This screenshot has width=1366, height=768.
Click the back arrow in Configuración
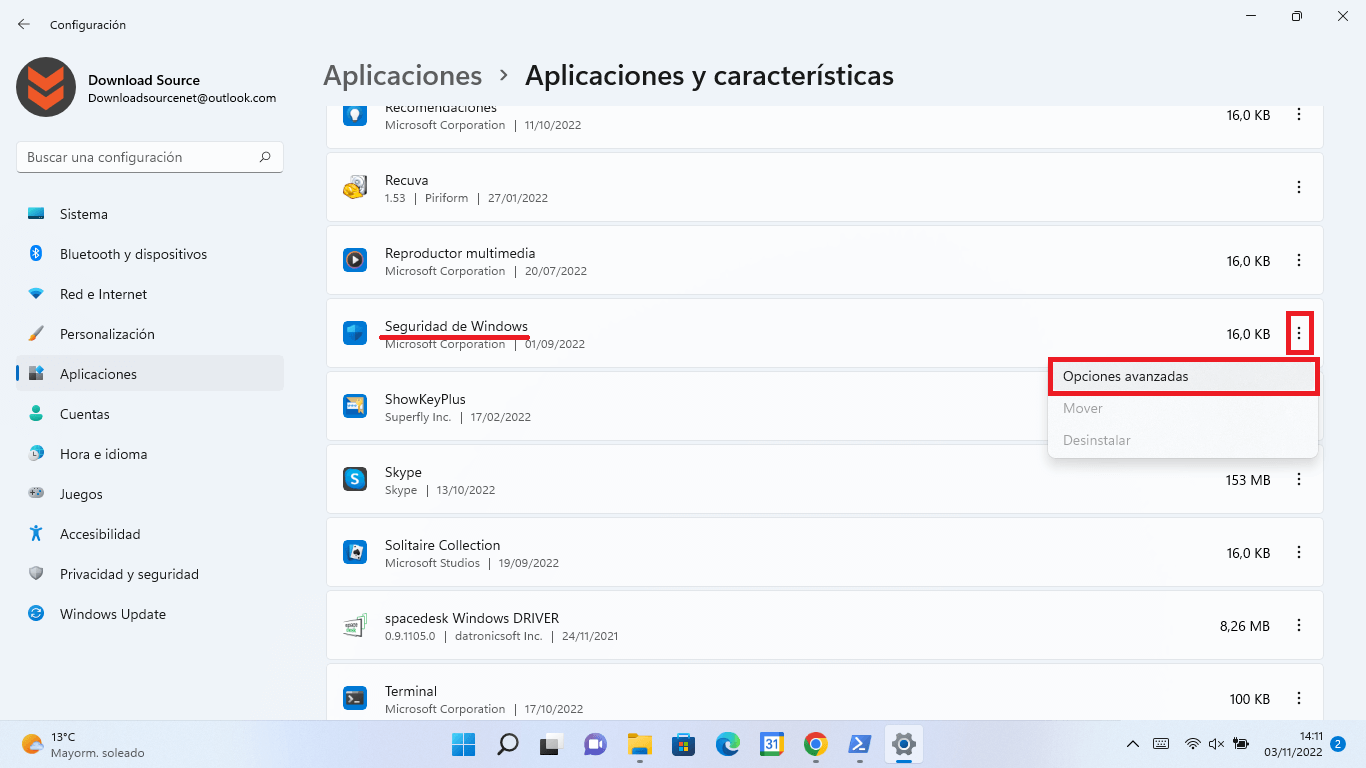click(24, 24)
